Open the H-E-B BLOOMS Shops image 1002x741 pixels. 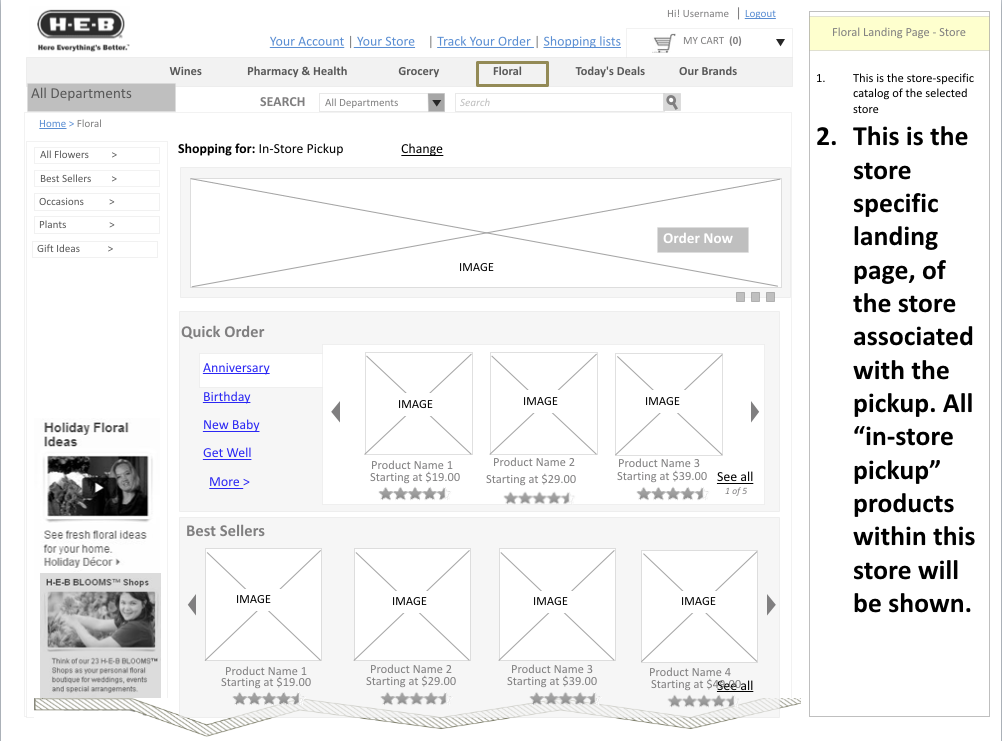[101, 619]
